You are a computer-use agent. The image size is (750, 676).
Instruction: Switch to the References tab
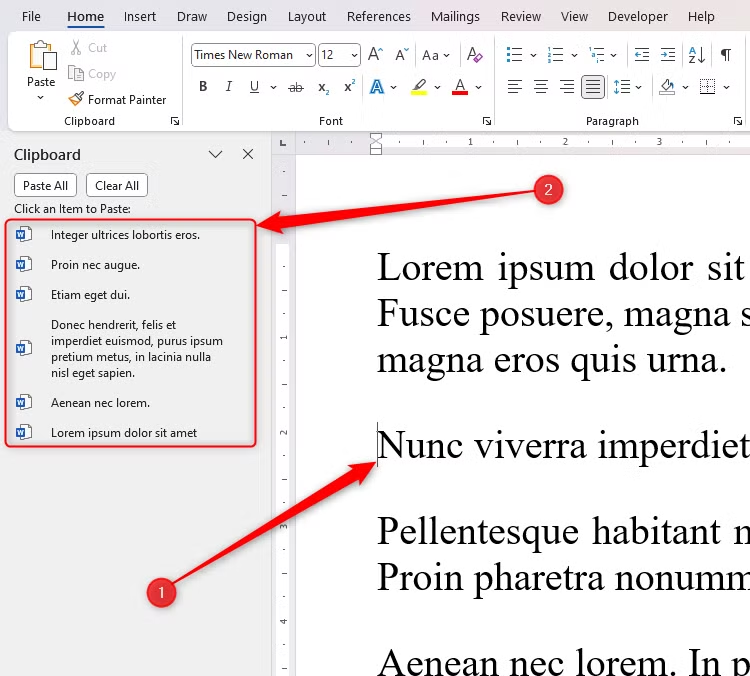[378, 16]
